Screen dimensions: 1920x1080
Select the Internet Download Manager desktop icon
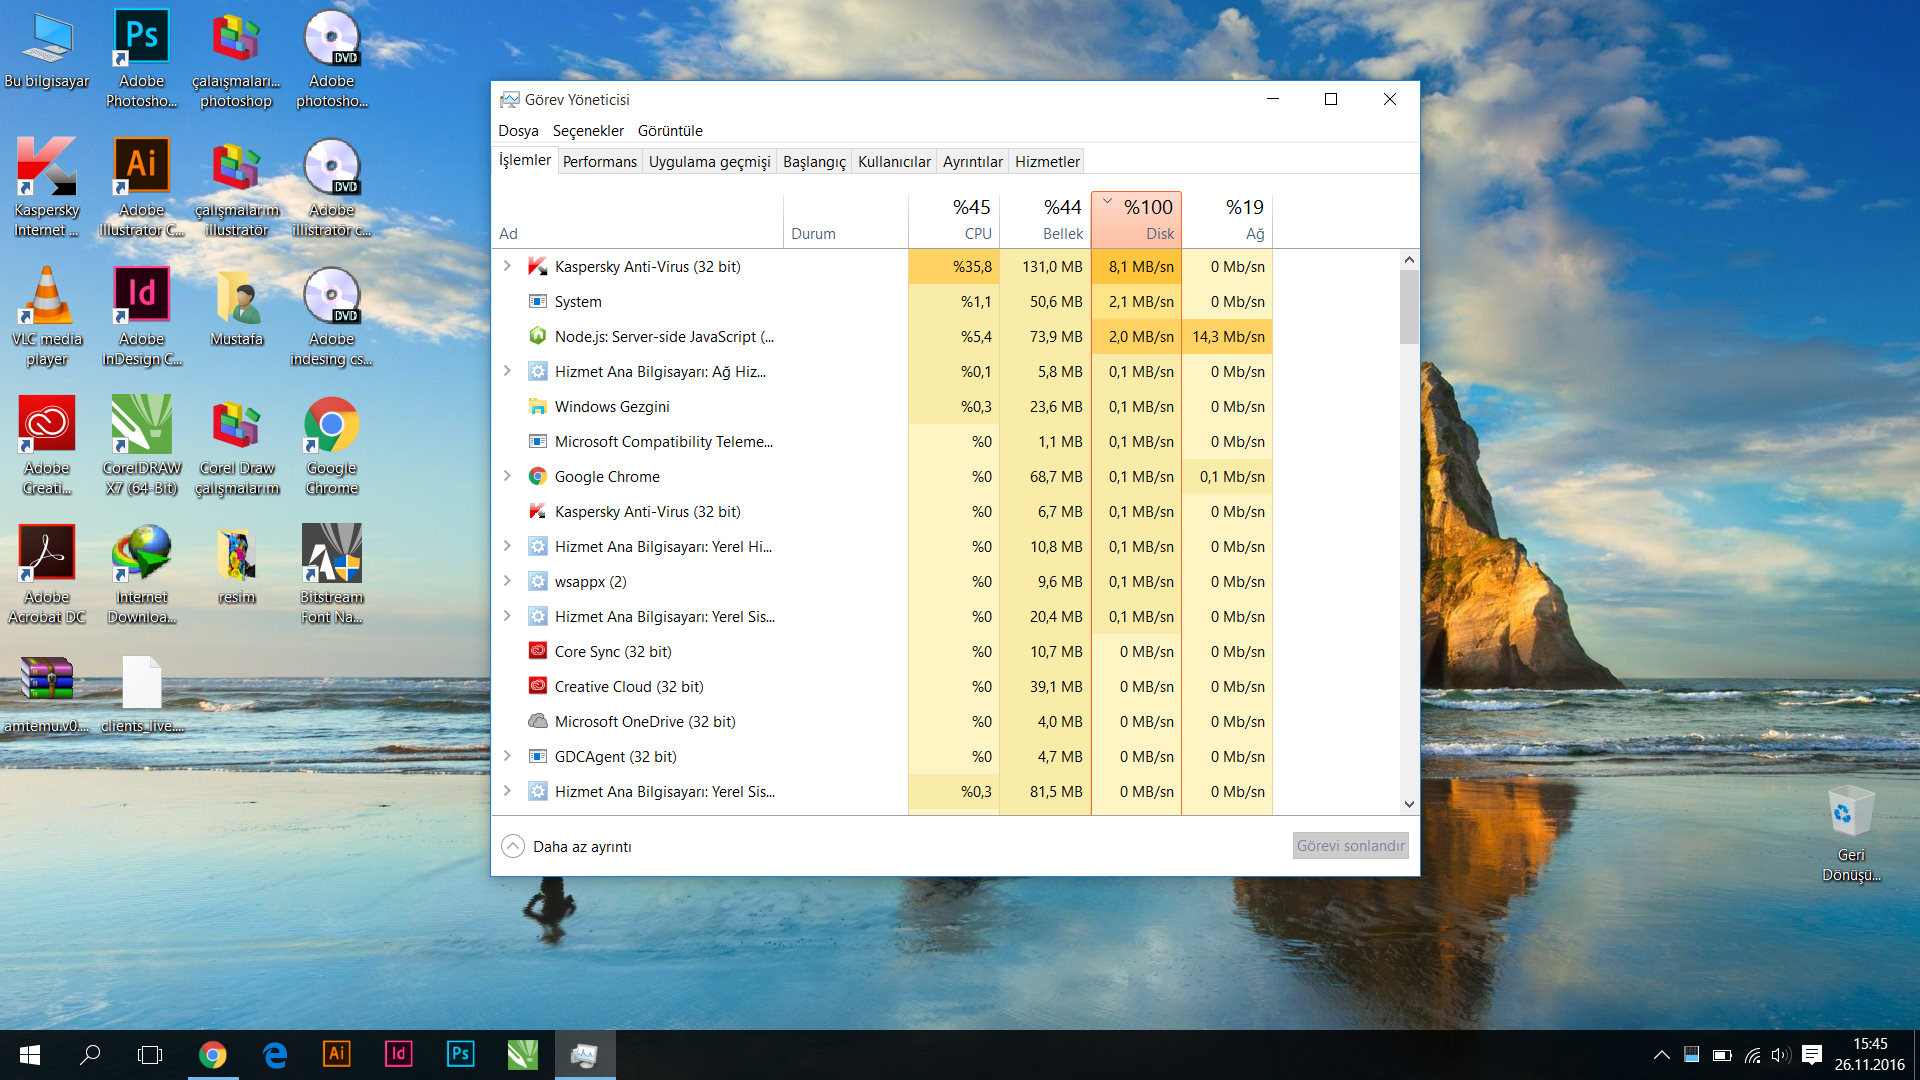point(141,574)
